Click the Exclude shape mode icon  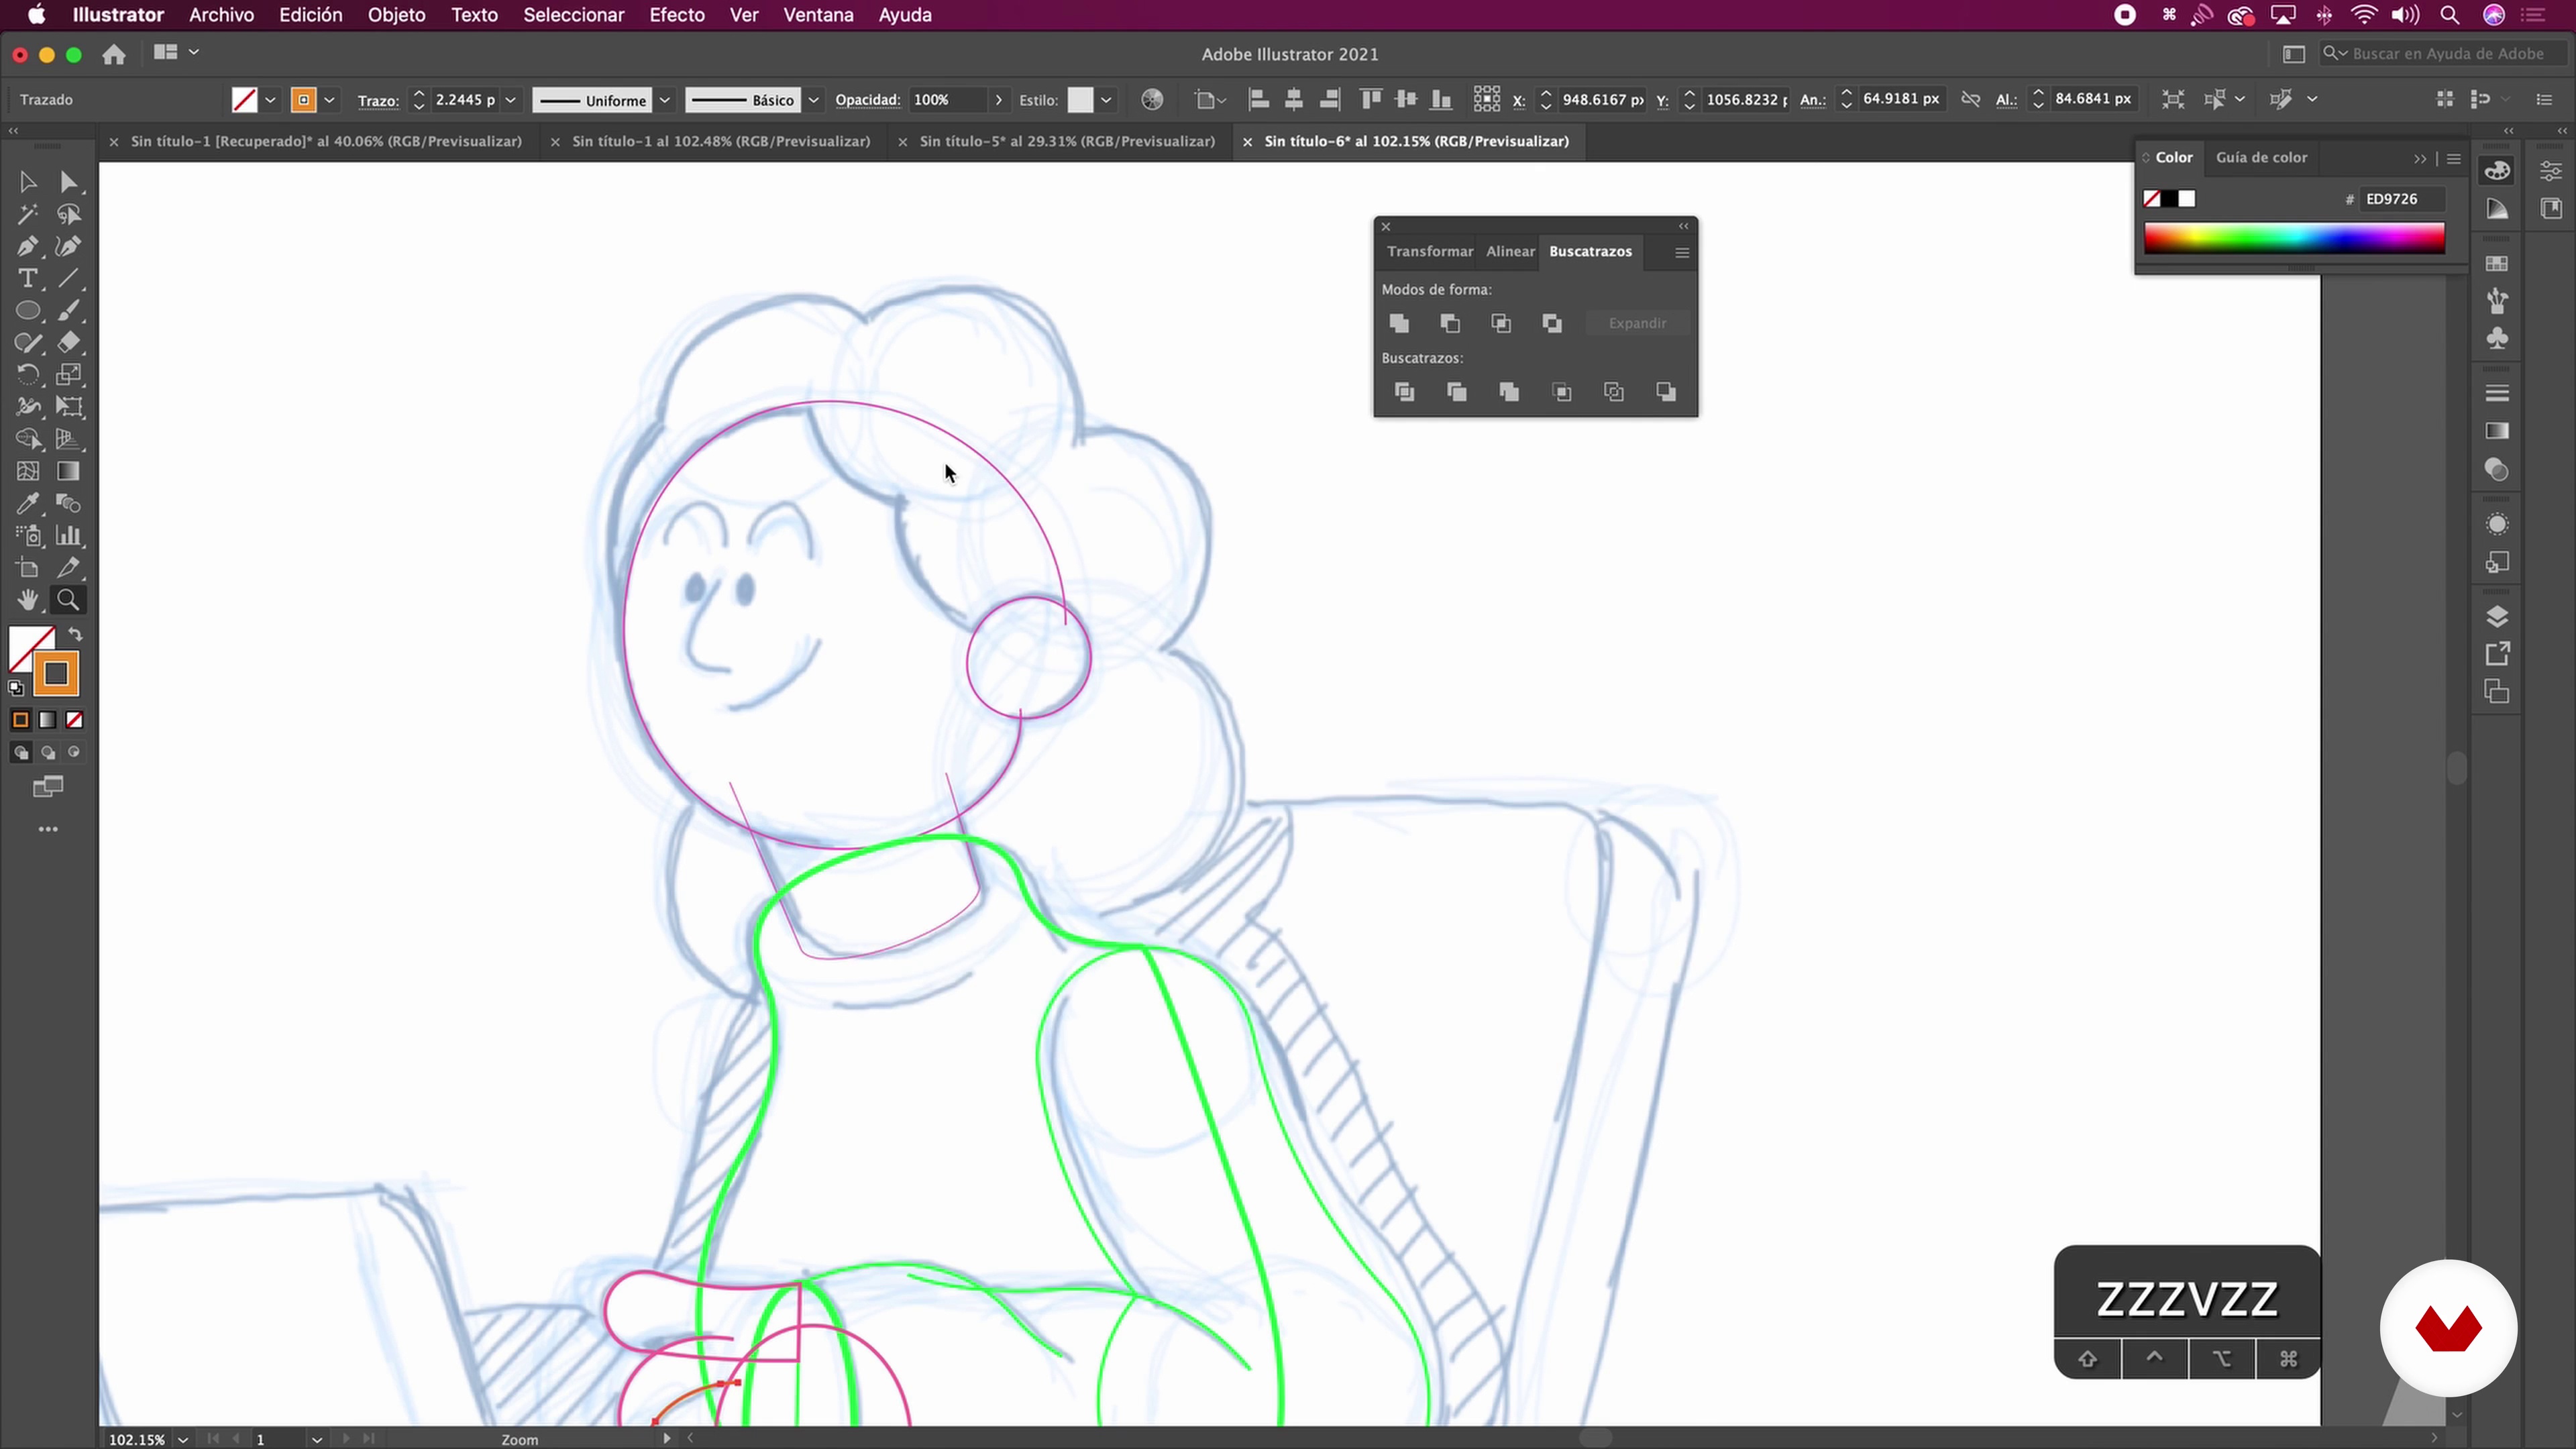pos(1552,323)
